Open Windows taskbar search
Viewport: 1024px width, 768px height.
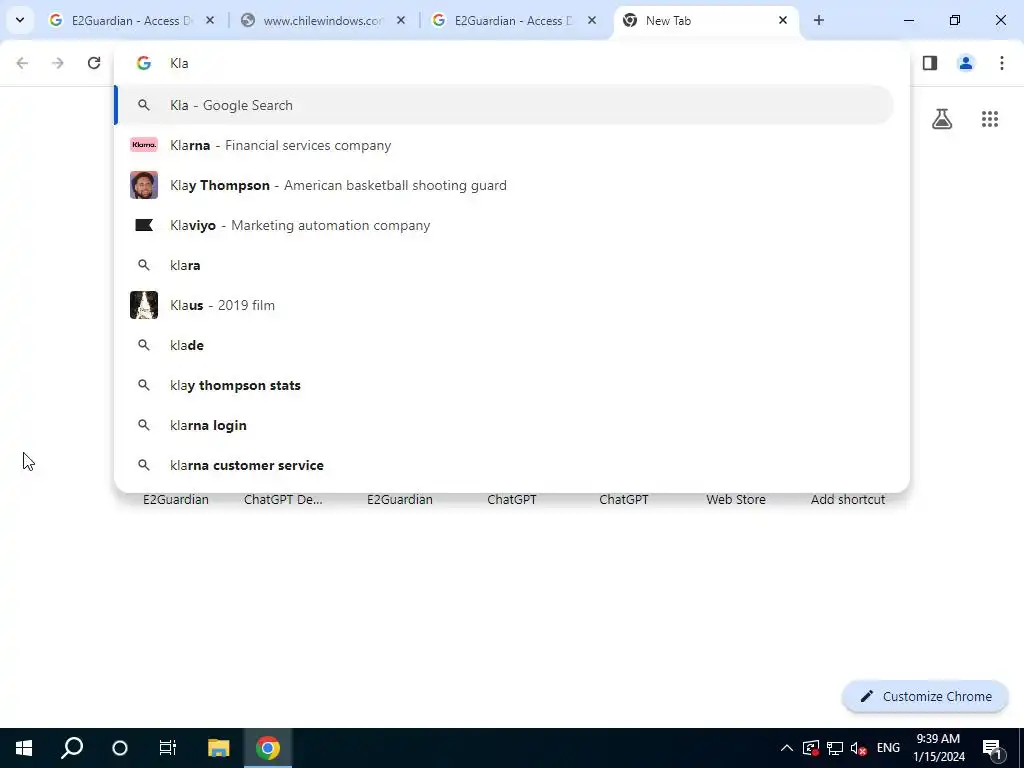point(72,748)
